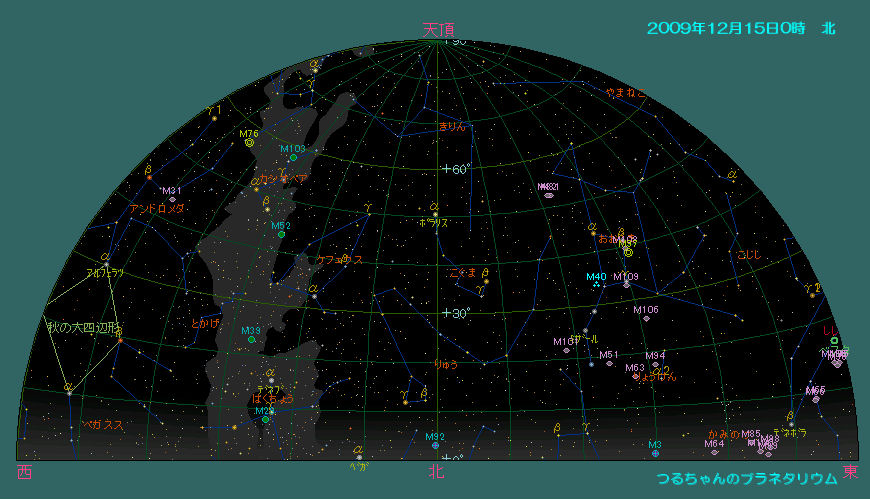
Task: Select the M76 nebula ring symbol
Action: 249,143
